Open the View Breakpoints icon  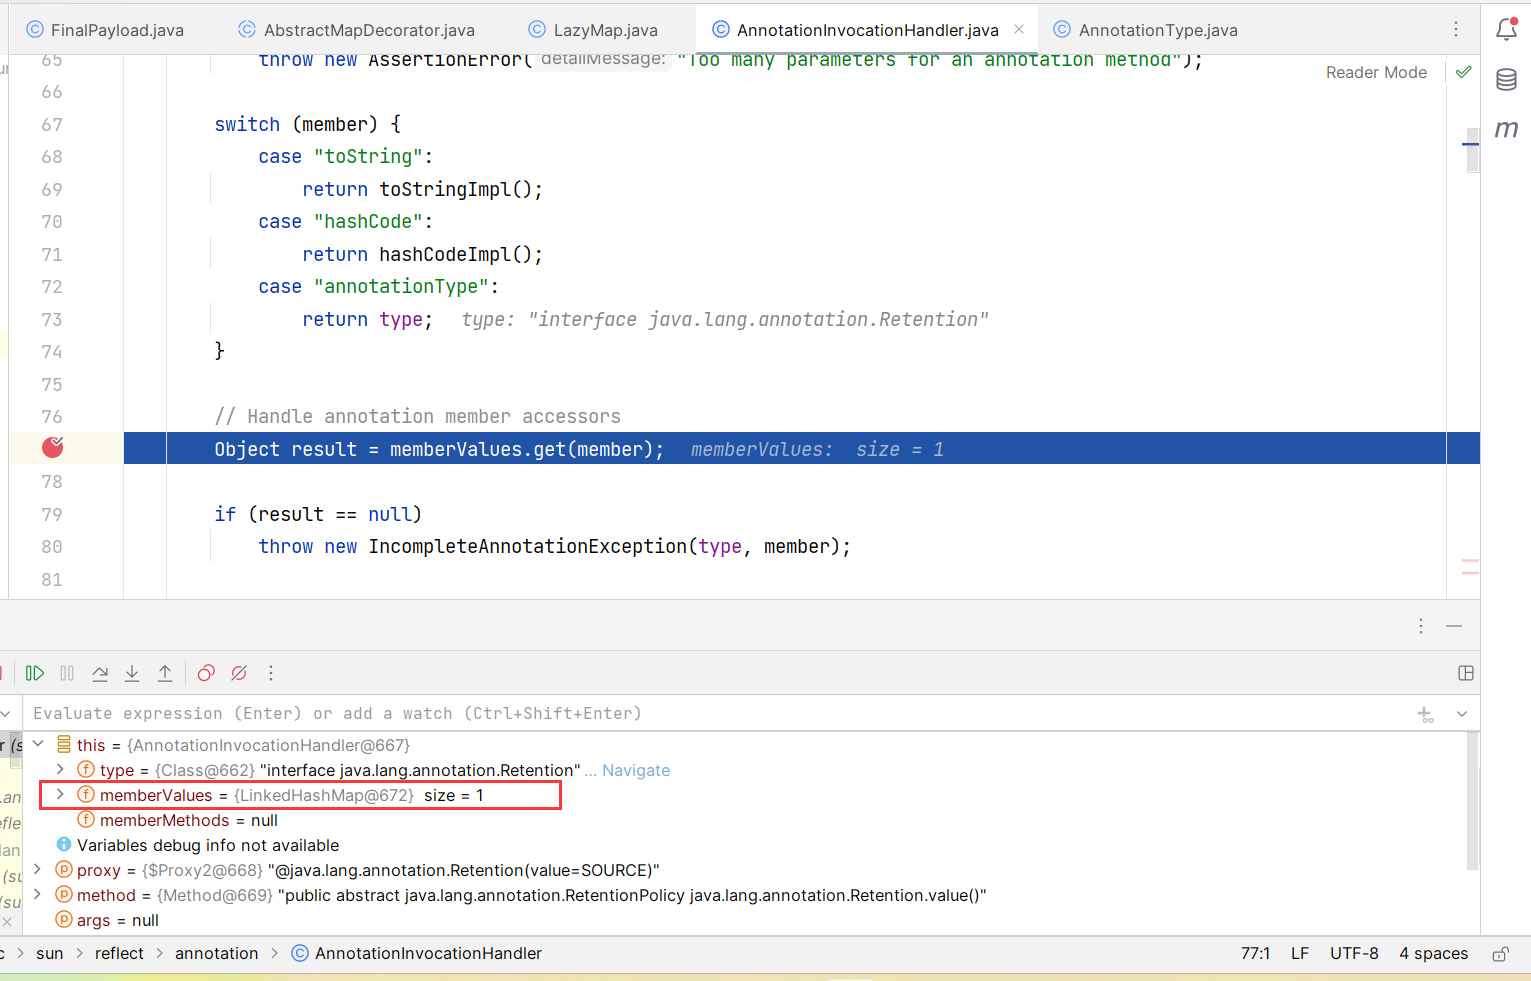(206, 673)
